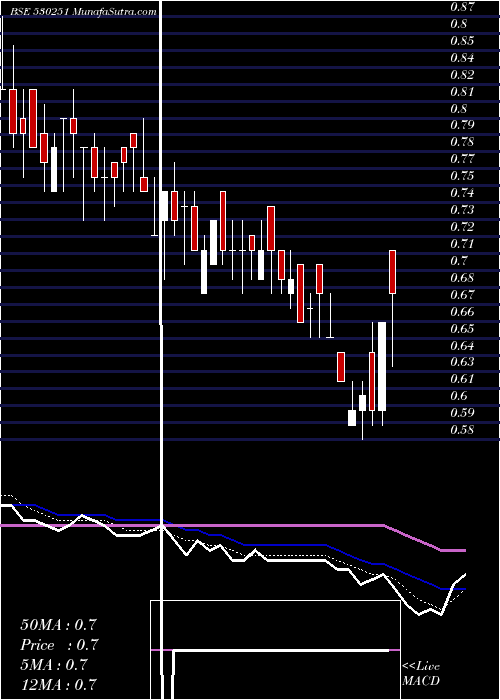500x700 pixels.
Task: Select the 0.73 price axis label
Action: pos(462,210)
